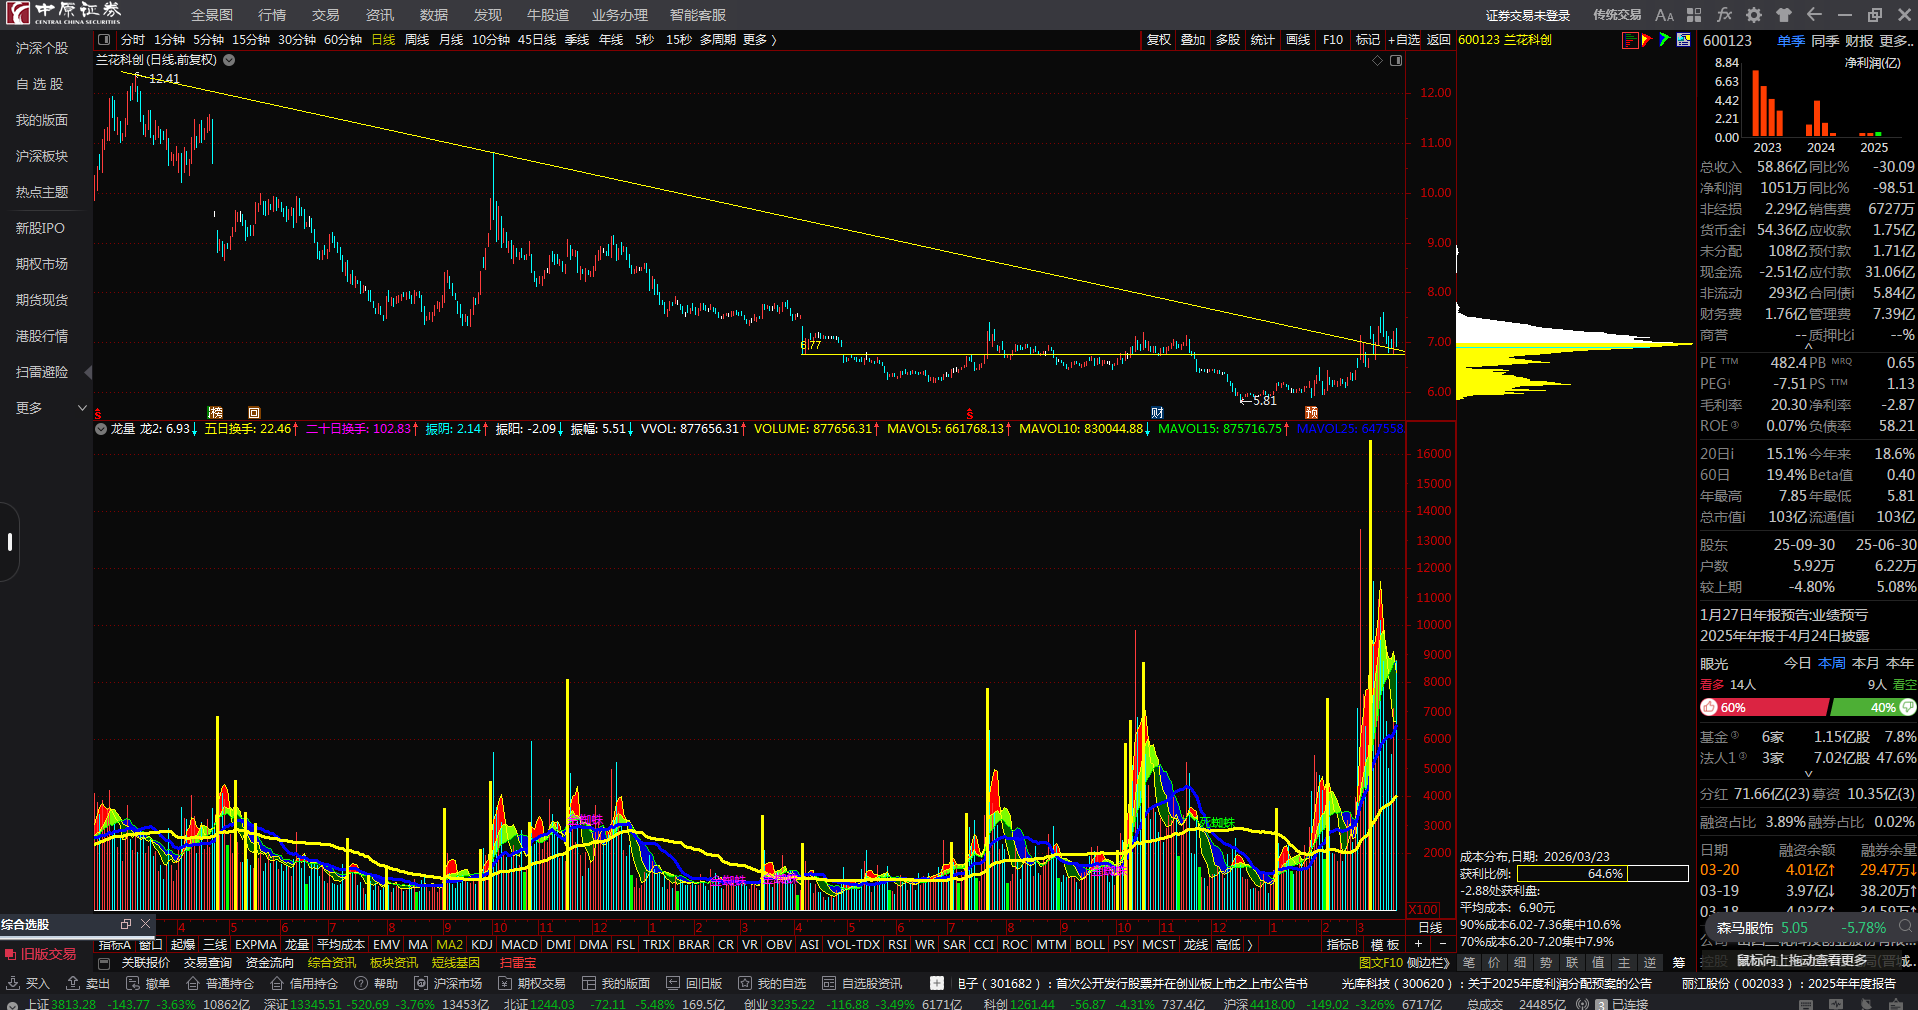Expand the chart panel maximize icon
This screenshot has width=1918, height=1010.
pos(1396,61)
